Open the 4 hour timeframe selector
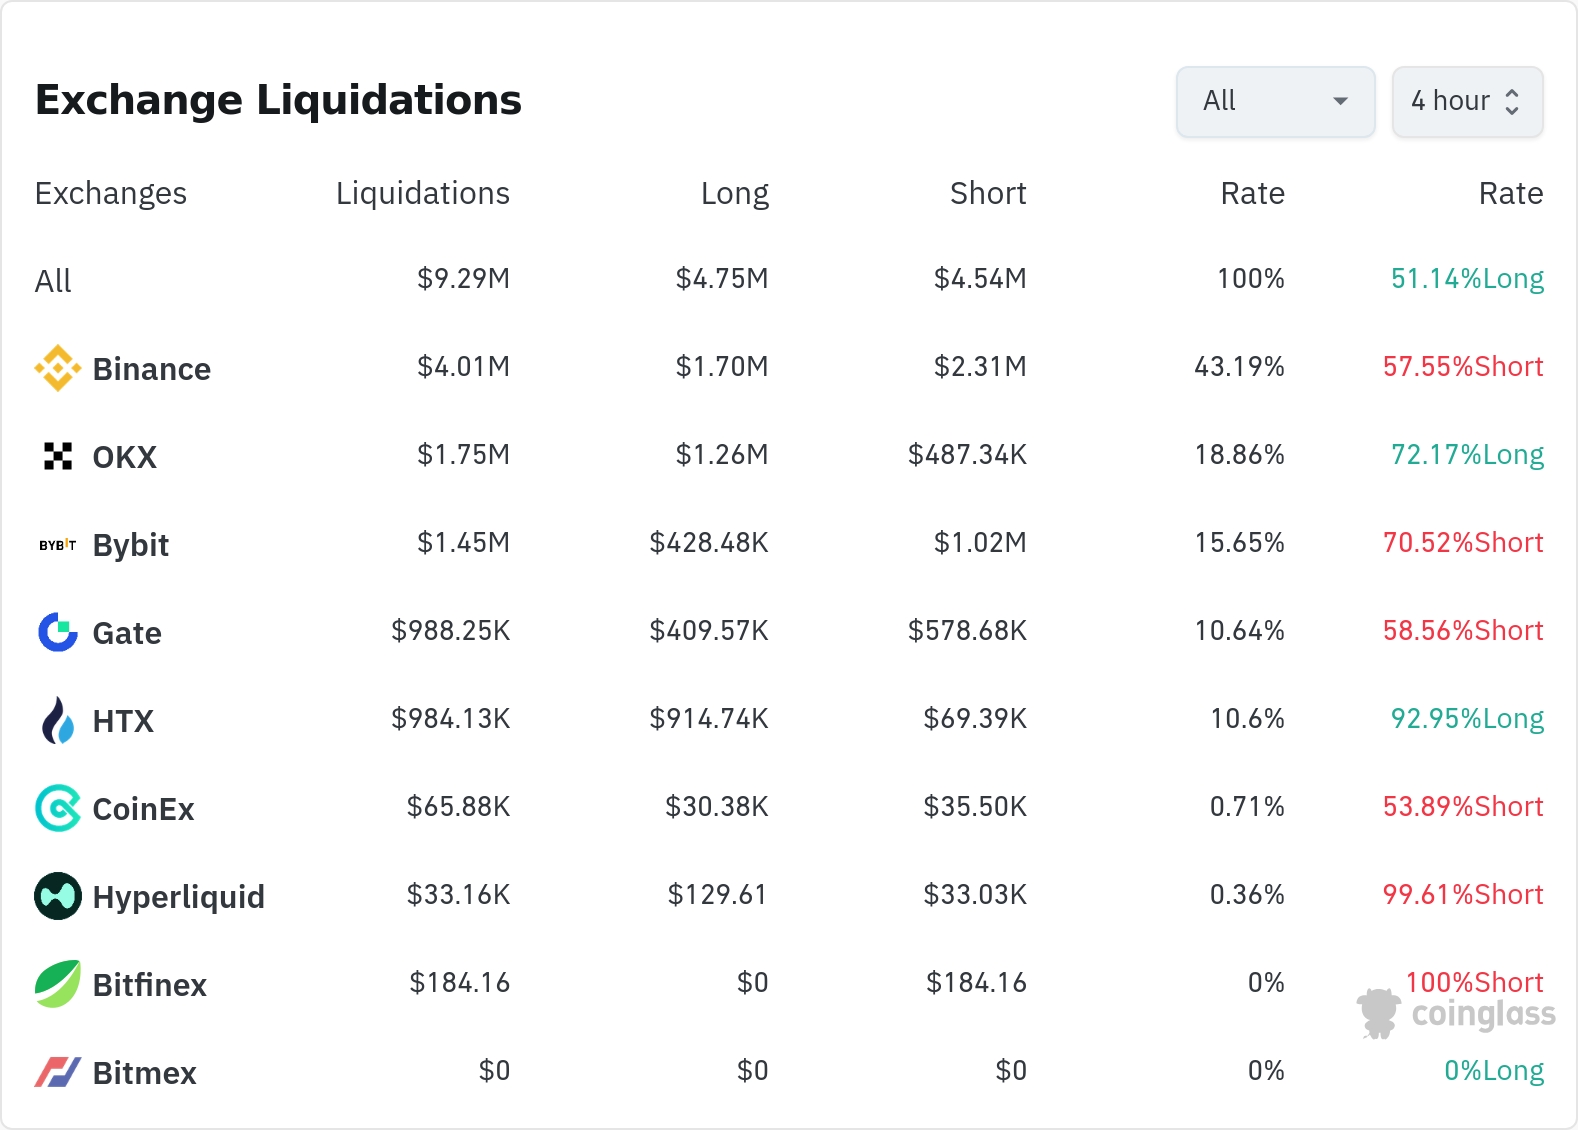1578x1130 pixels. [1467, 101]
